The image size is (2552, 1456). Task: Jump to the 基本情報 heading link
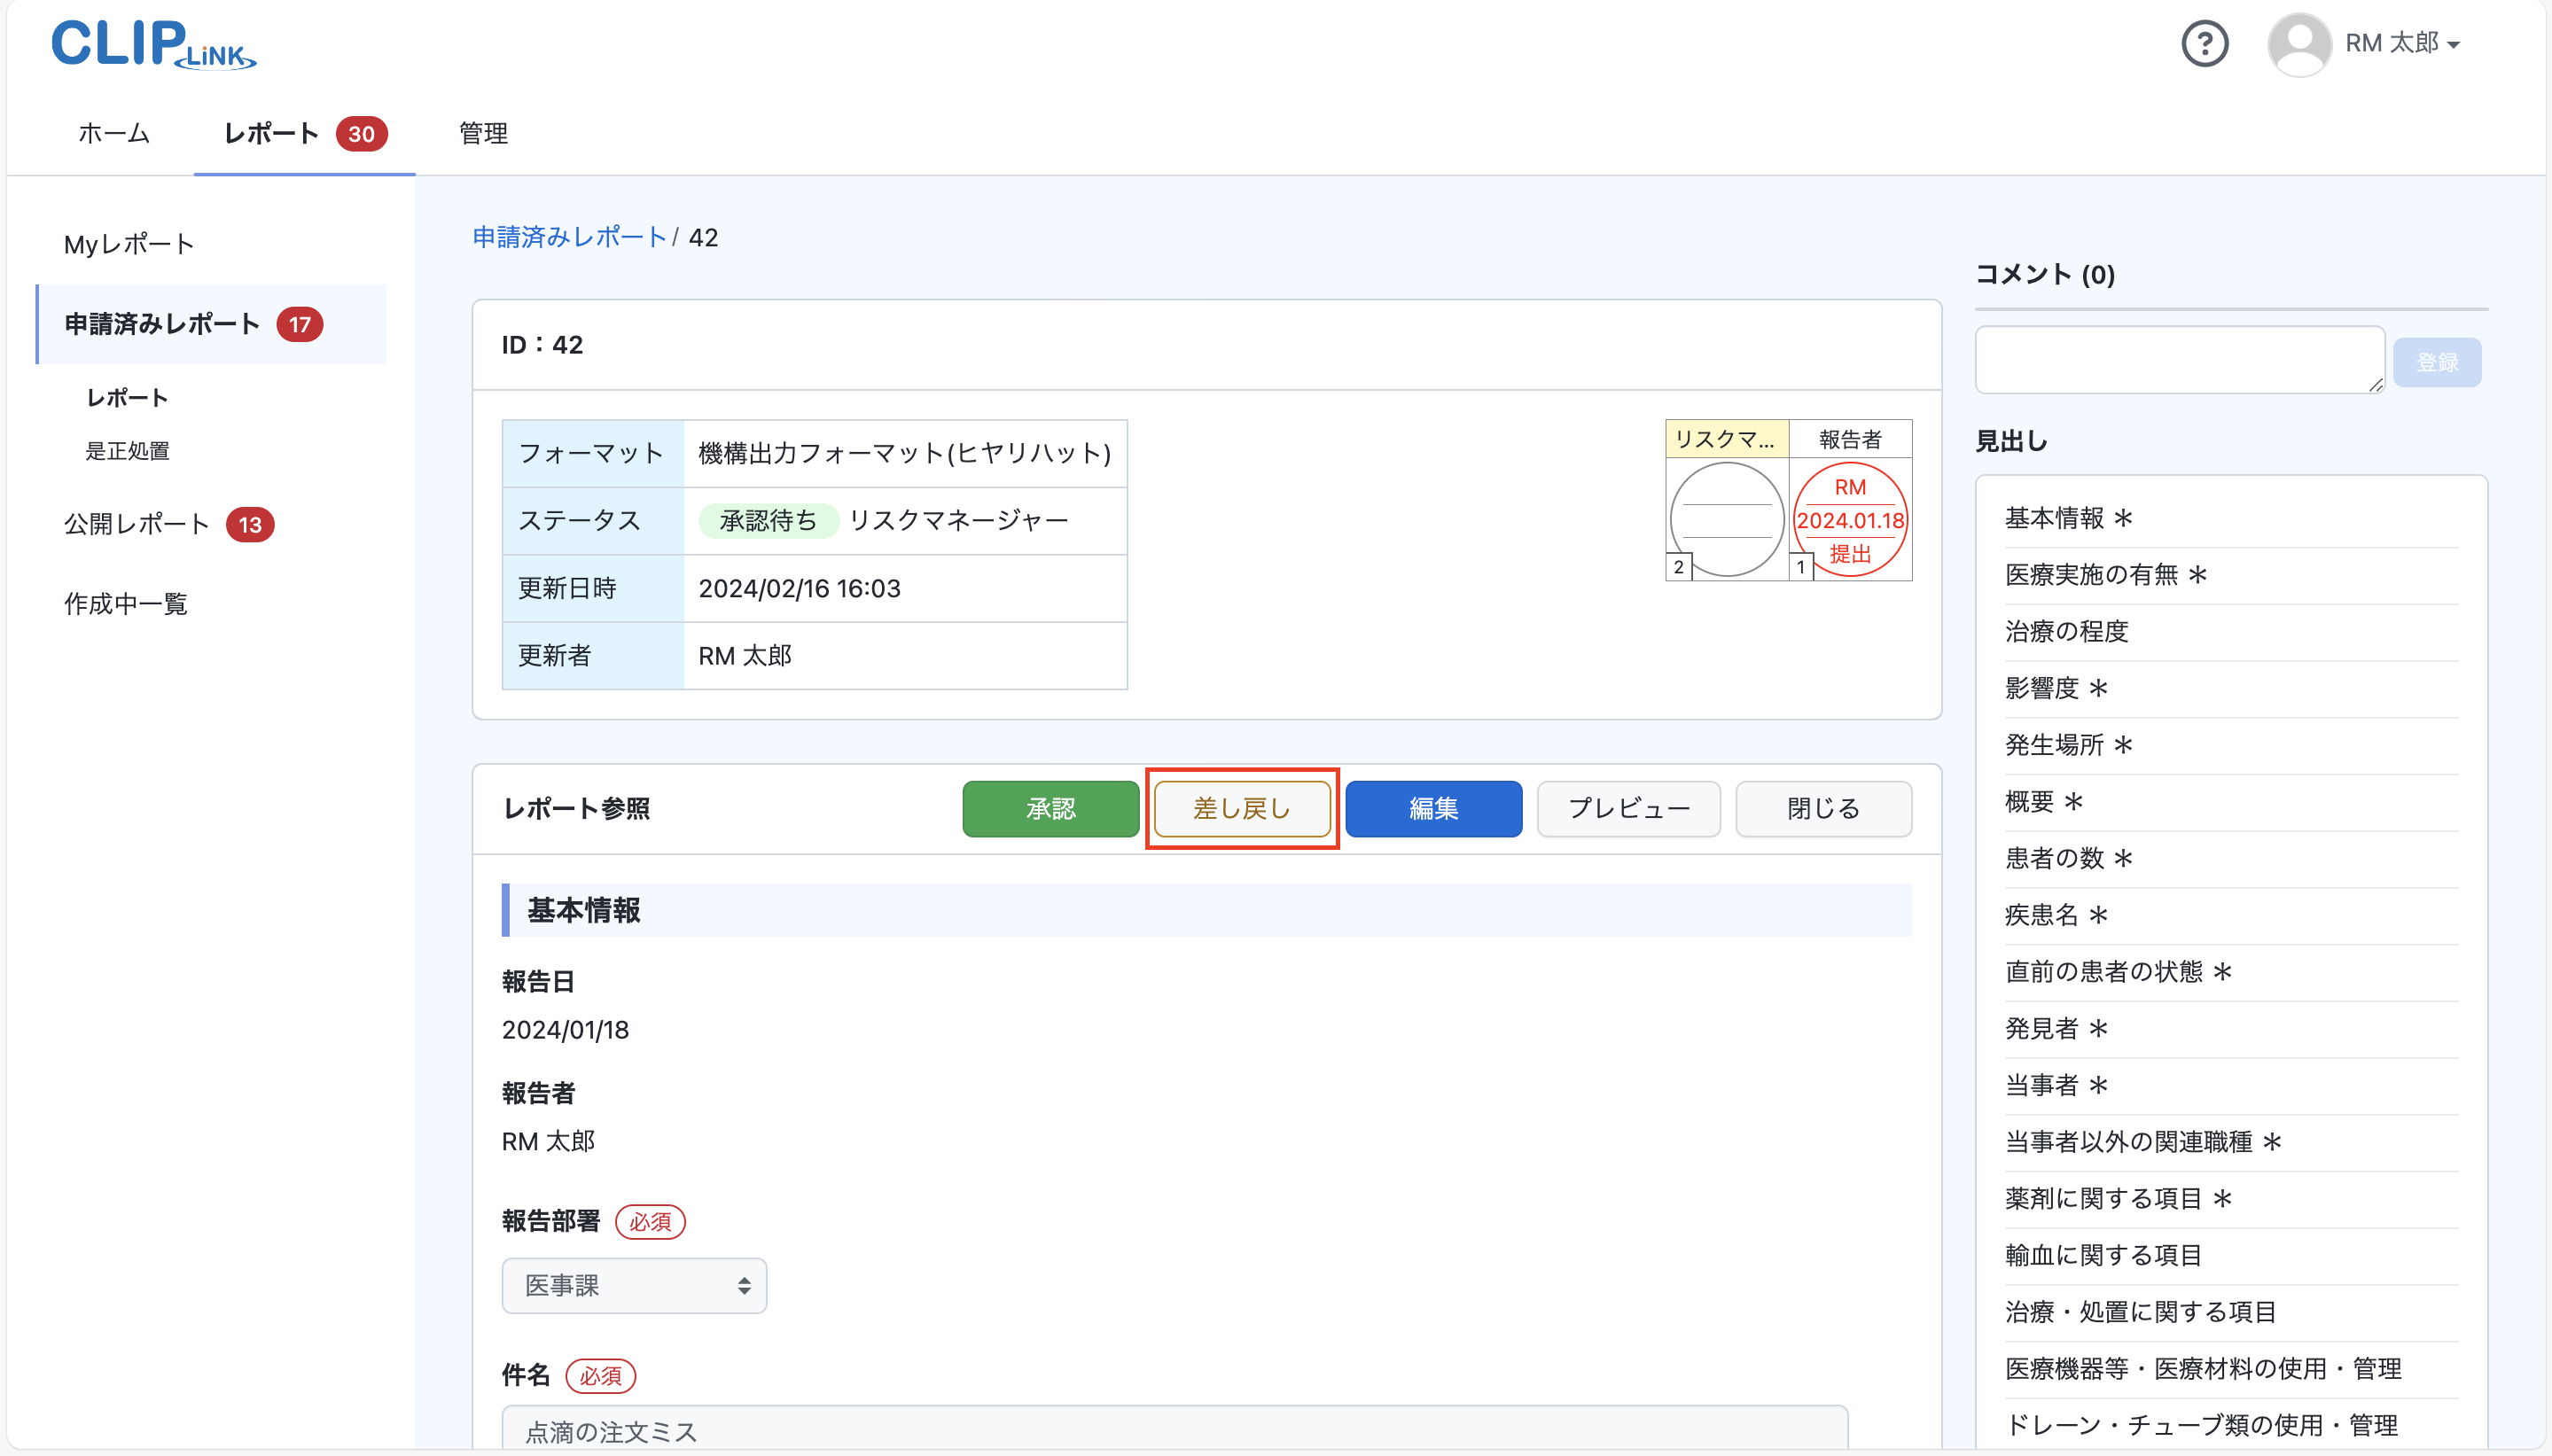pos(2069,517)
